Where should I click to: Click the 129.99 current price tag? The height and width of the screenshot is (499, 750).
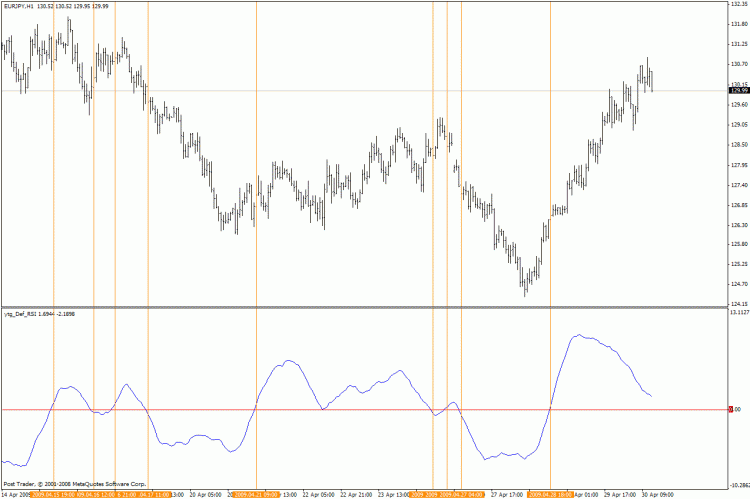coord(740,90)
